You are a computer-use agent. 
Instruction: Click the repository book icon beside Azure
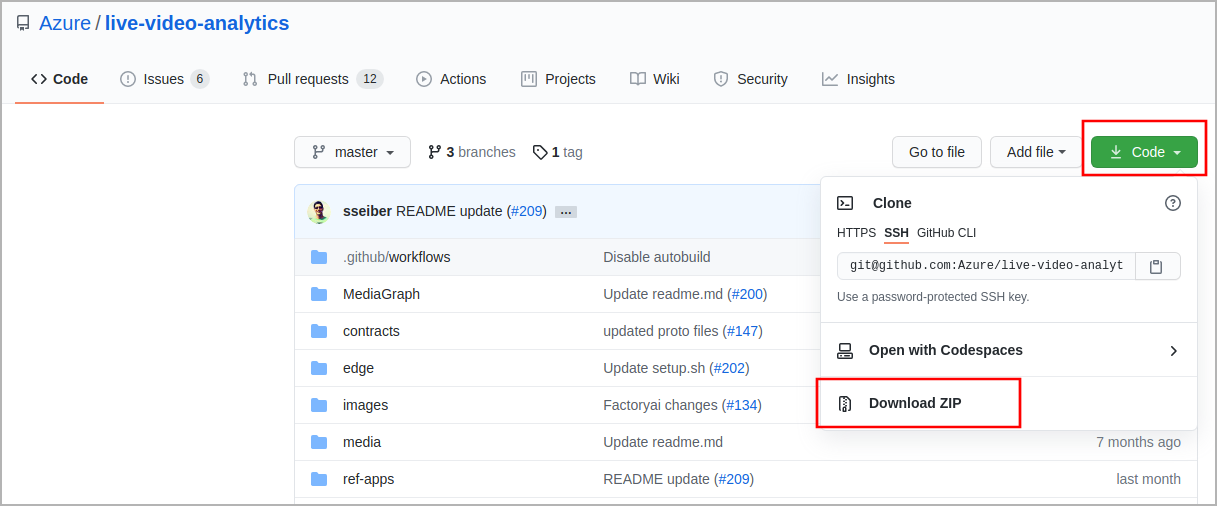coord(23,23)
